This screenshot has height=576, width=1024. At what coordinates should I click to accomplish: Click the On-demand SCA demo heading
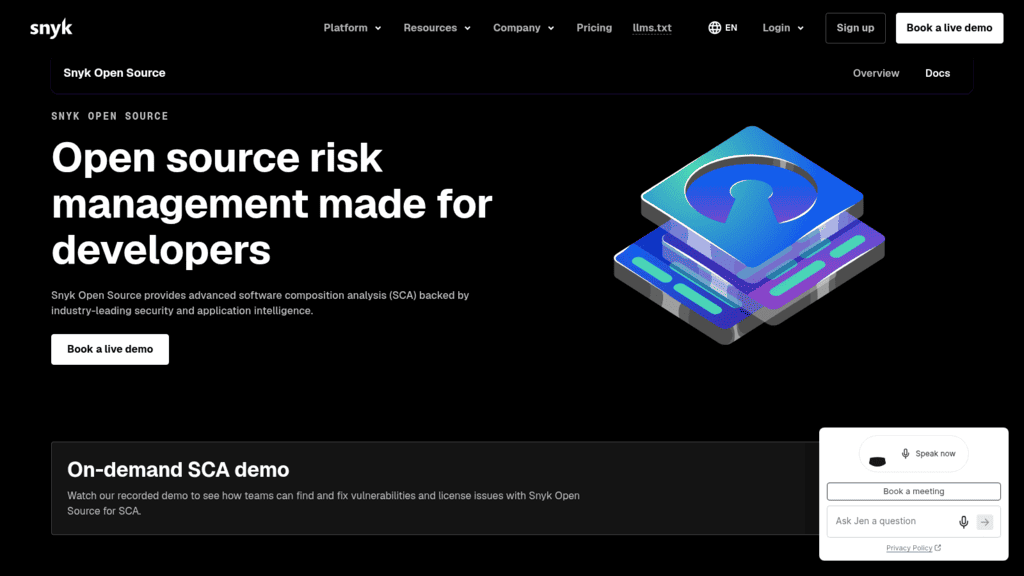178,470
